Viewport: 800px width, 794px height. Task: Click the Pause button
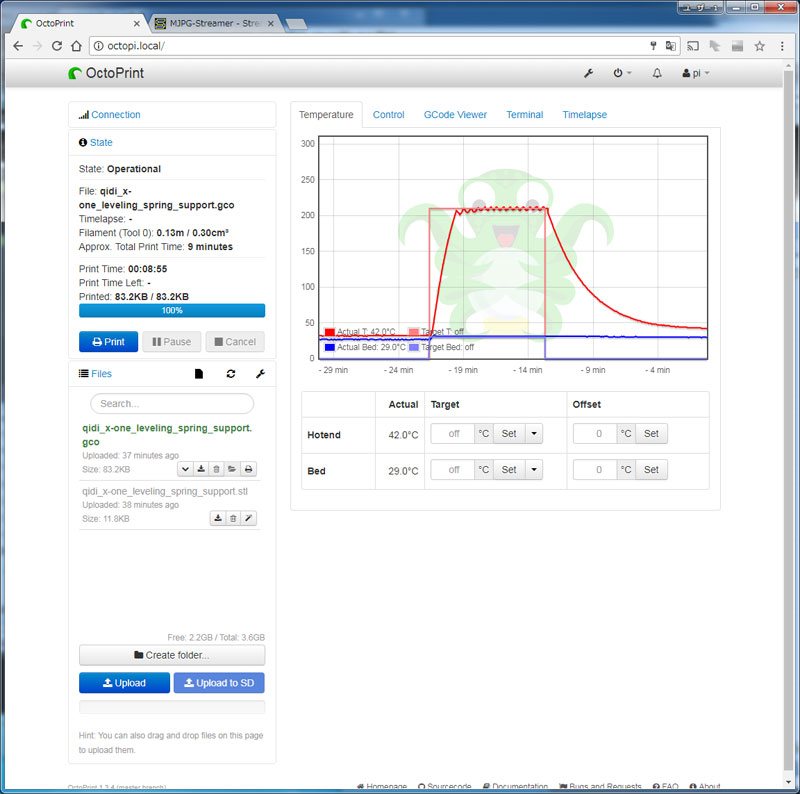[x=171, y=342]
